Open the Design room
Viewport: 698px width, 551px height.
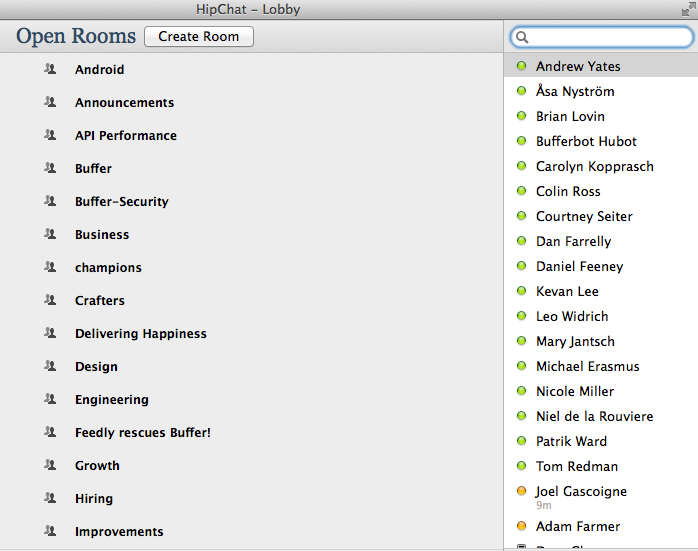point(96,367)
